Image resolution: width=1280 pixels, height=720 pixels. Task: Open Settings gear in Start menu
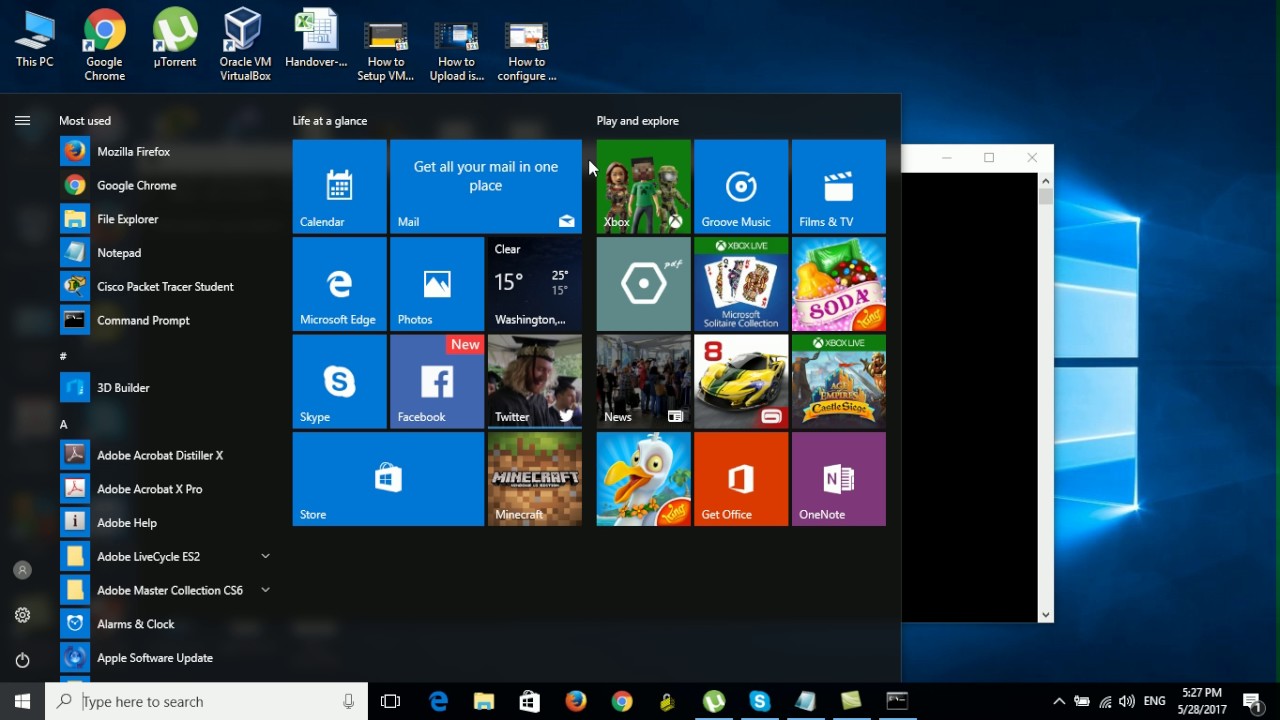click(22, 615)
